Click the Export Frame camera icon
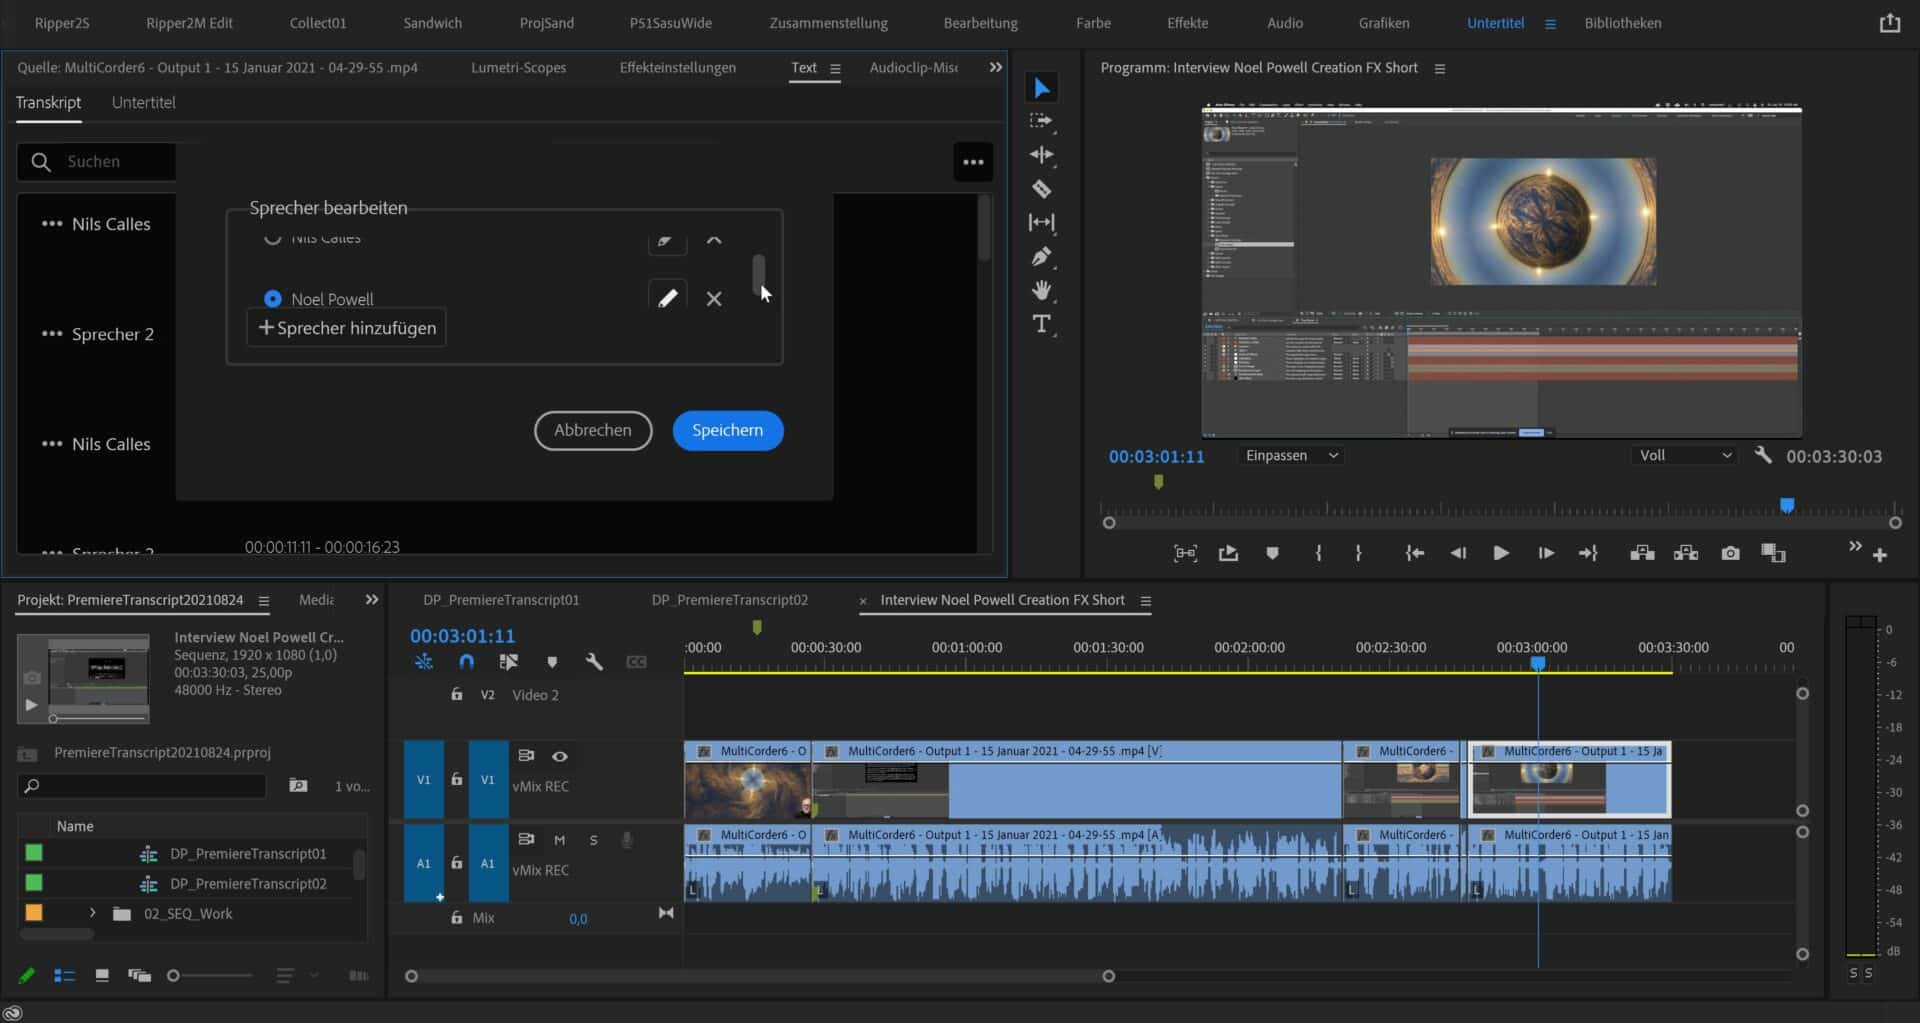1920x1023 pixels. point(1730,552)
